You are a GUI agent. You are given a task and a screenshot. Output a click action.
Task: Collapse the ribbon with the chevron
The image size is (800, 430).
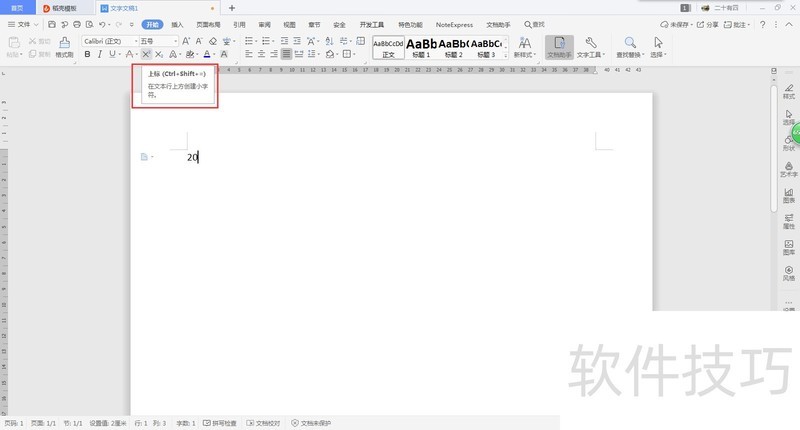789,24
